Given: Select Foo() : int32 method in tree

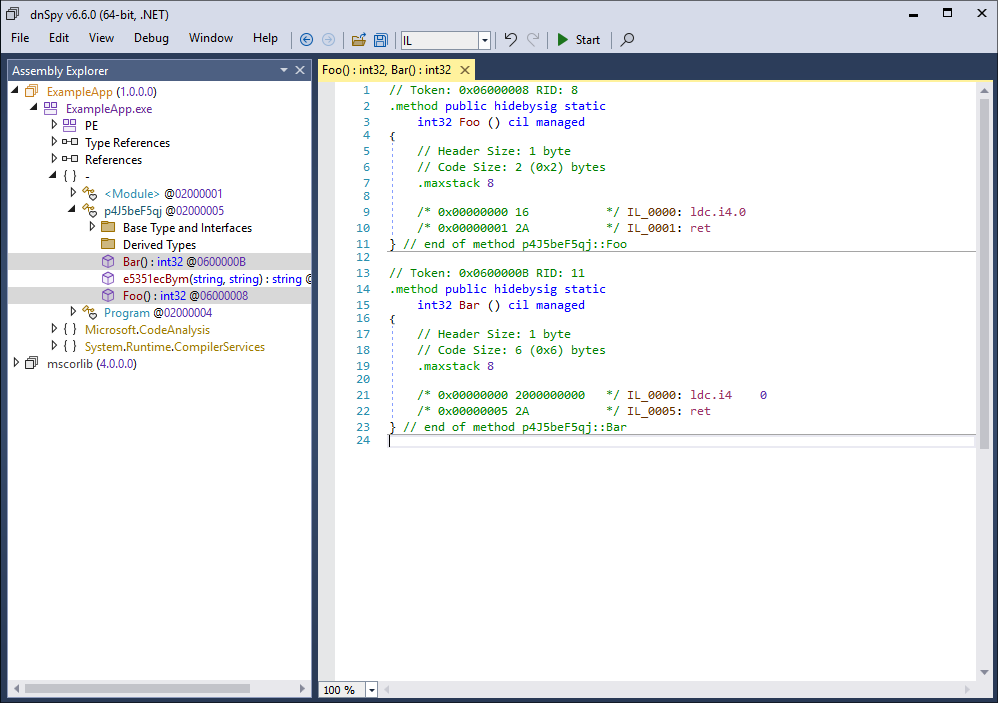Looking at the screenshot, I should [185, 296].
